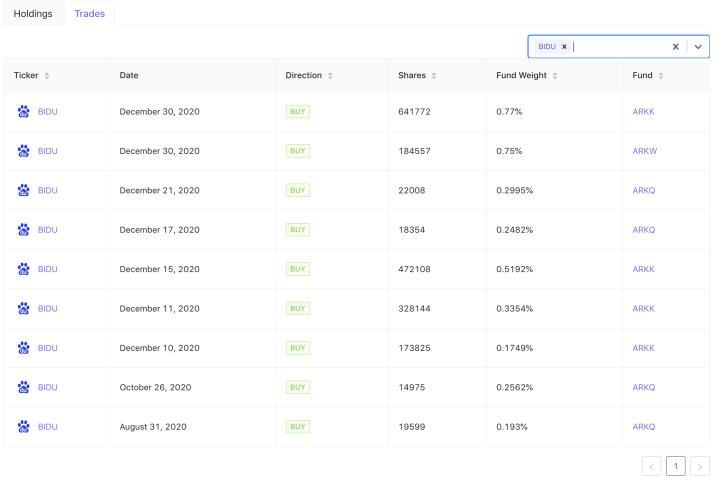The width and height of the screenshot is (720, 483).
Task: Open BIDU link in 184557 shares row
Action: click(48, 151)
